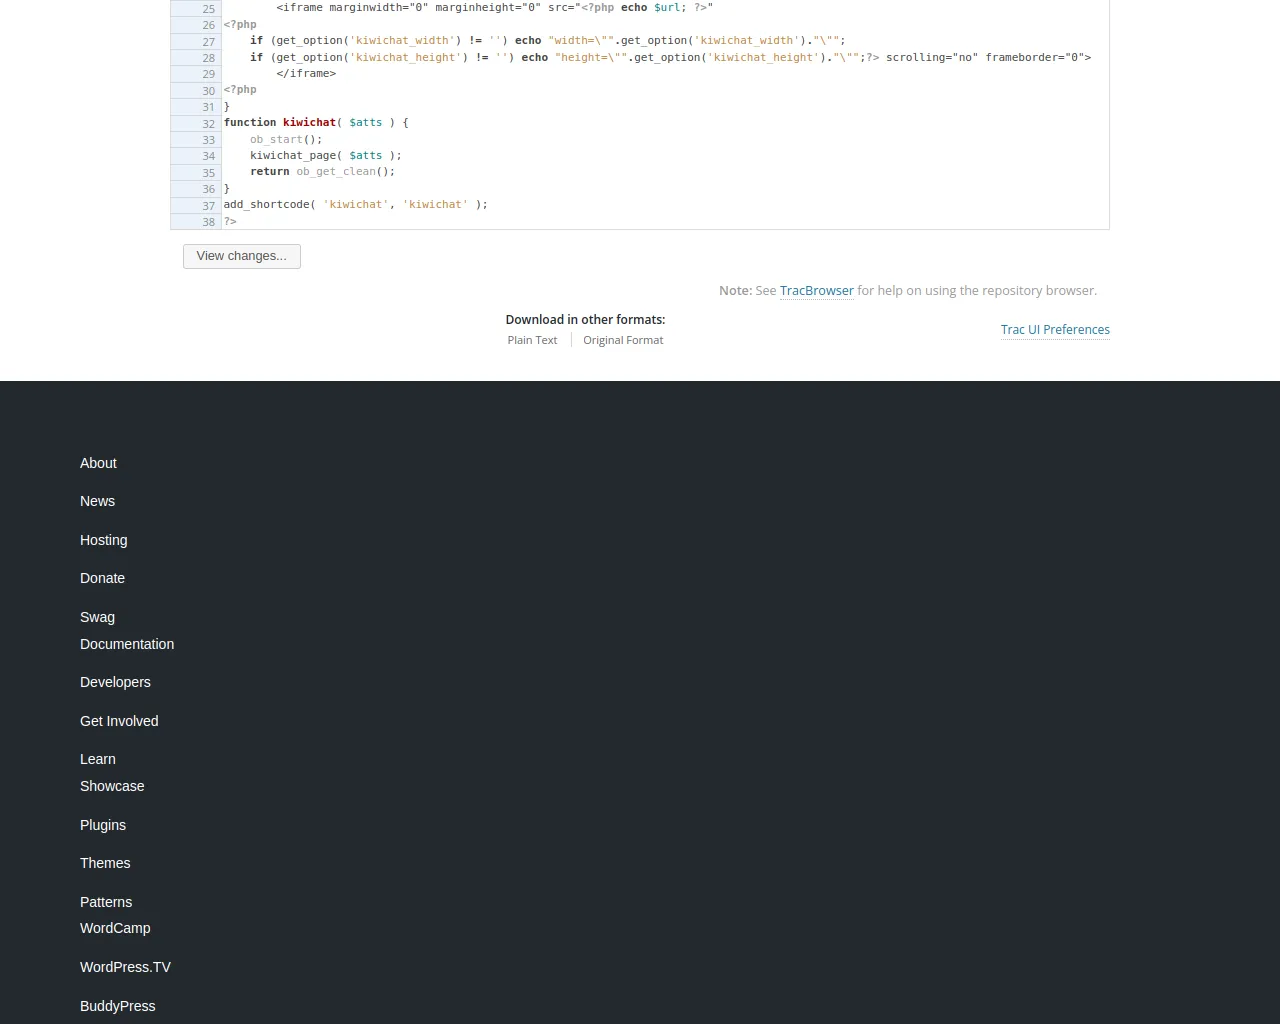Select code line number 38
This screenshot has height=1024, width=1280.
pyautogui.click(x=208, y=222)
